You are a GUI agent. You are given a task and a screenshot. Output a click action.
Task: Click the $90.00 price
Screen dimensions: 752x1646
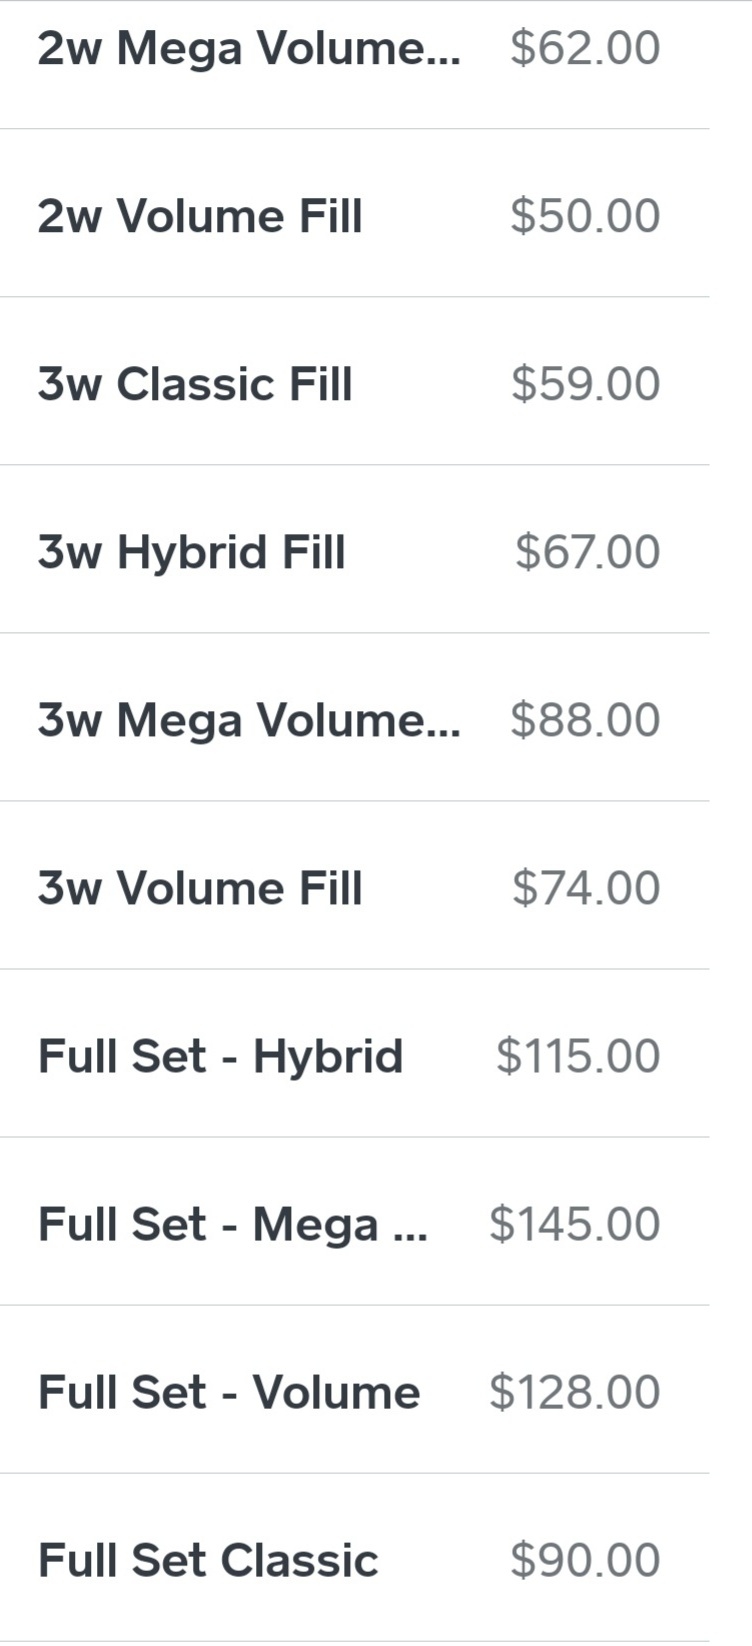[x=585, y=1560]
